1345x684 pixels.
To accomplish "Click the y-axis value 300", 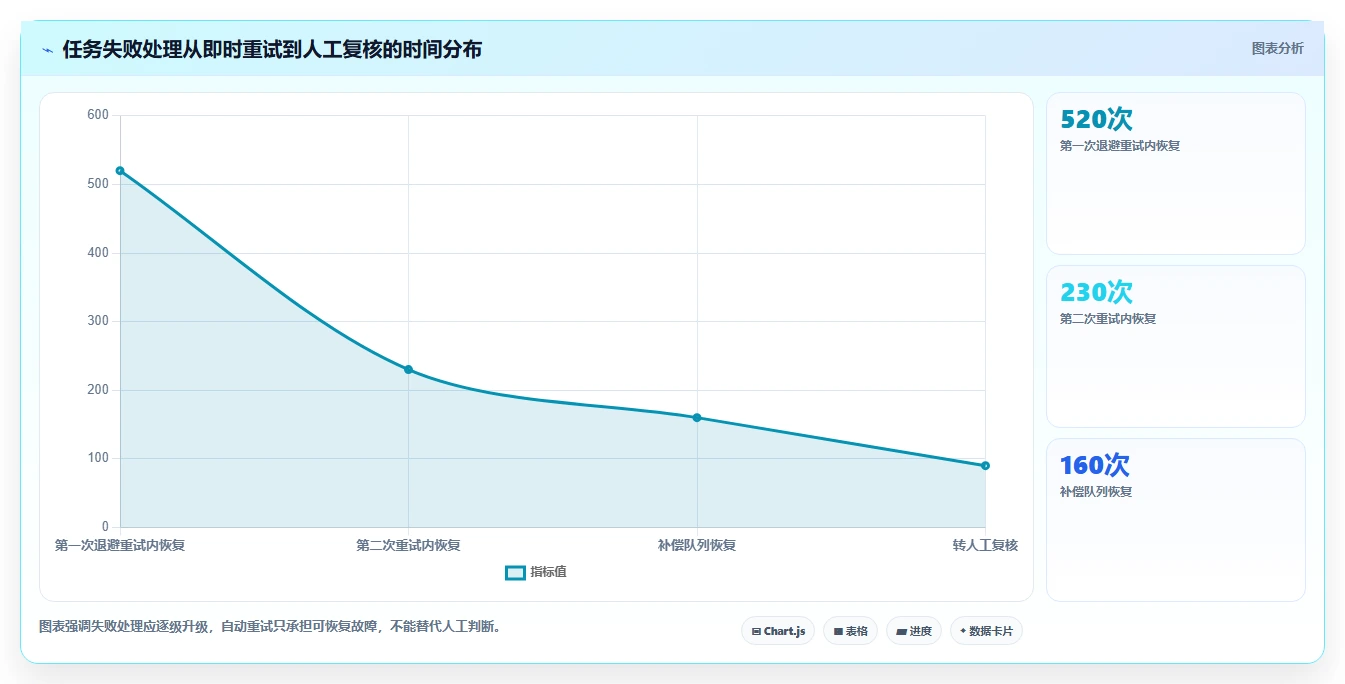I will point(98,321).
